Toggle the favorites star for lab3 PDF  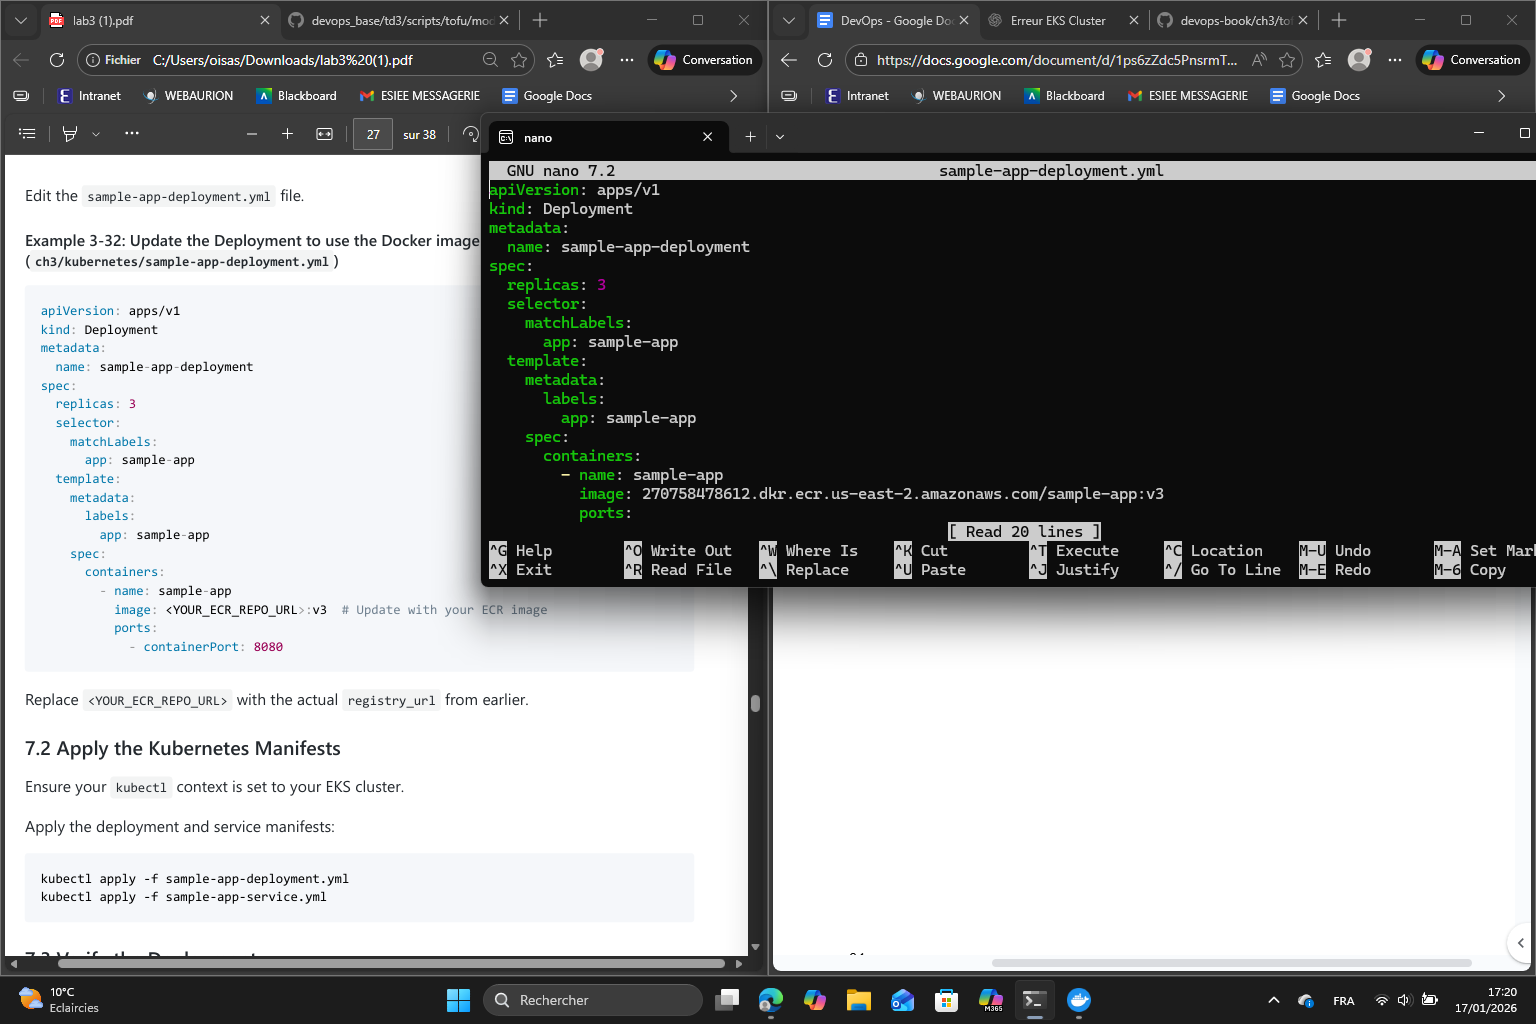(520, 59)
